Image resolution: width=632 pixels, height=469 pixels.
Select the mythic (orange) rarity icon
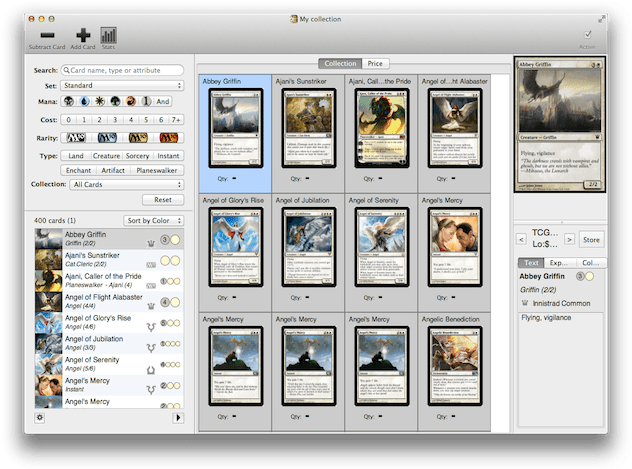click(x=168, y=138)
